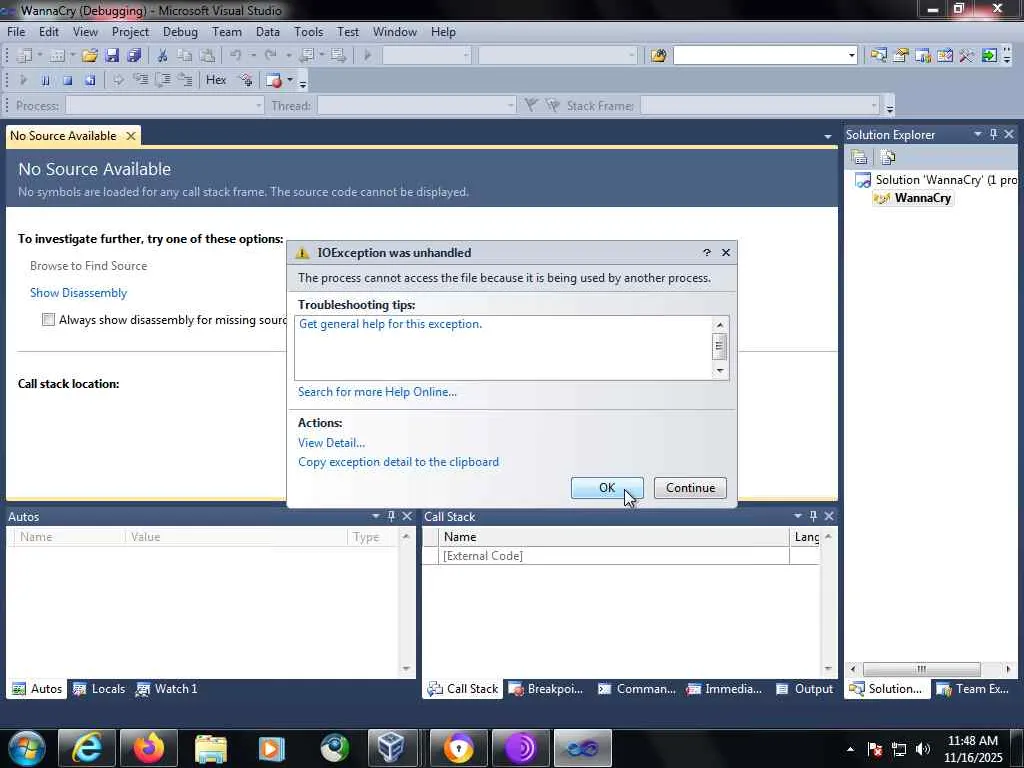
Task: Open the Find combo box dropdown
Action: pos(852,56)
